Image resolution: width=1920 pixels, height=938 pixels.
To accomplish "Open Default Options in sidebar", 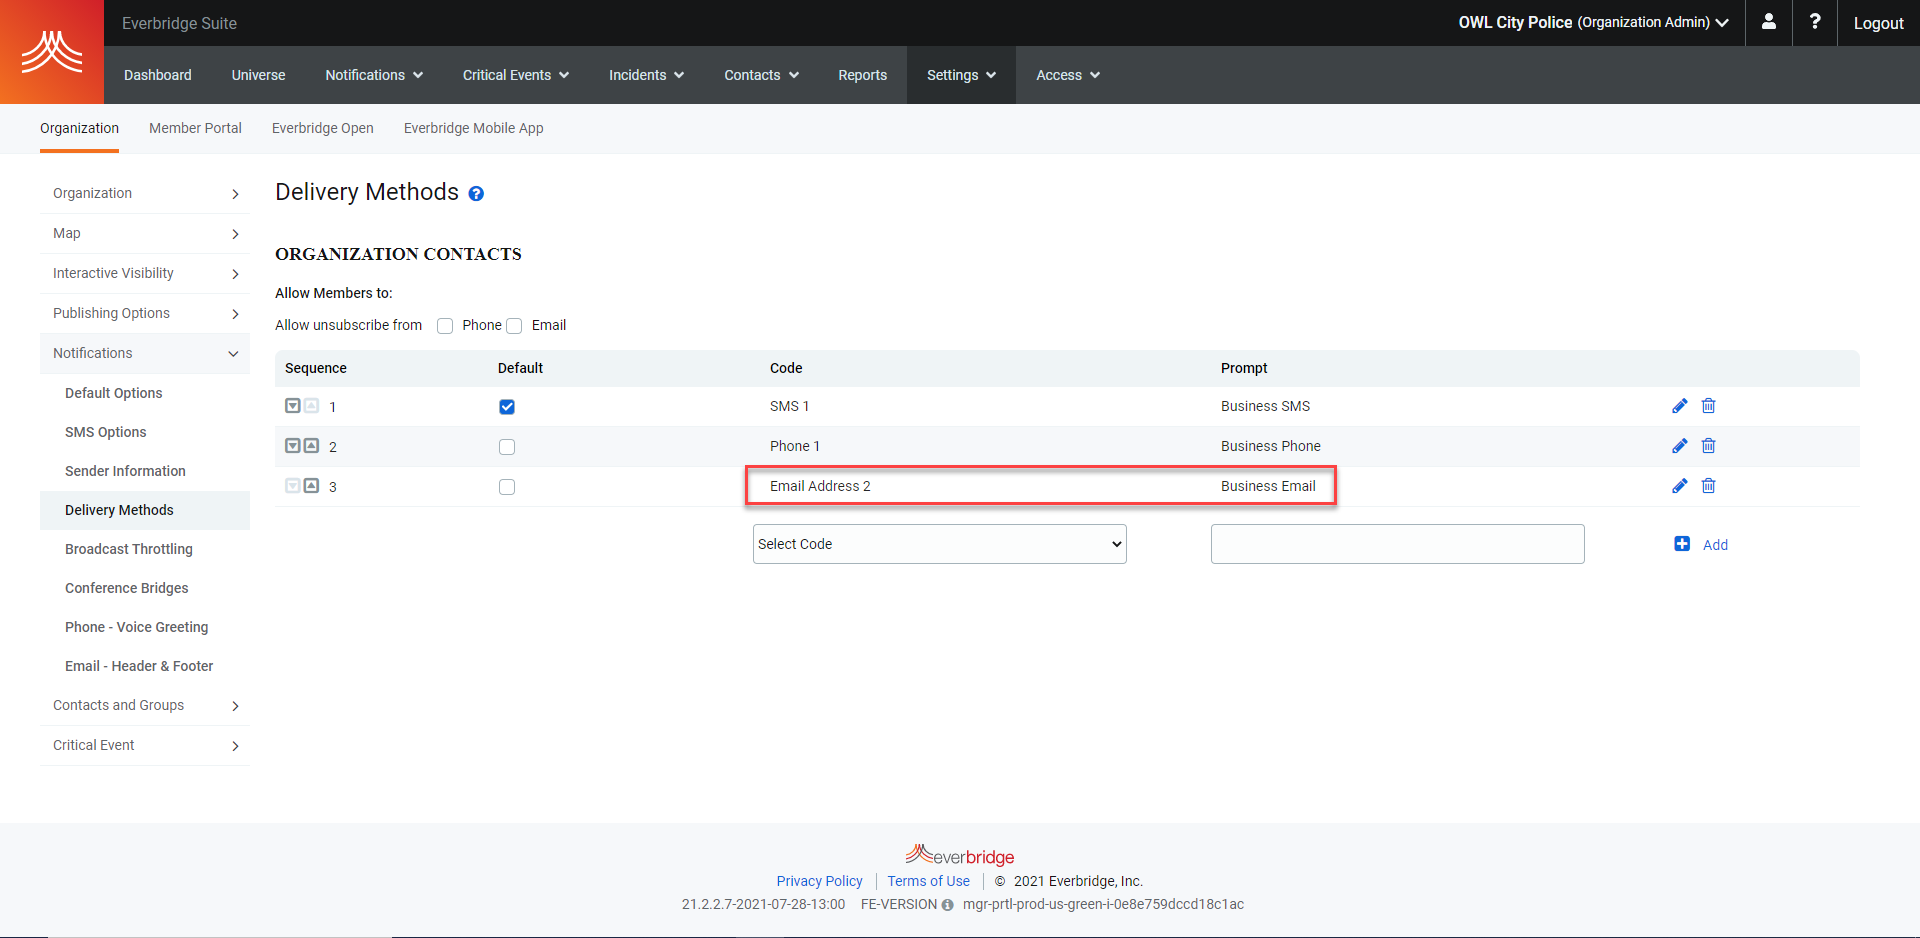I will (x=114, y=393).
